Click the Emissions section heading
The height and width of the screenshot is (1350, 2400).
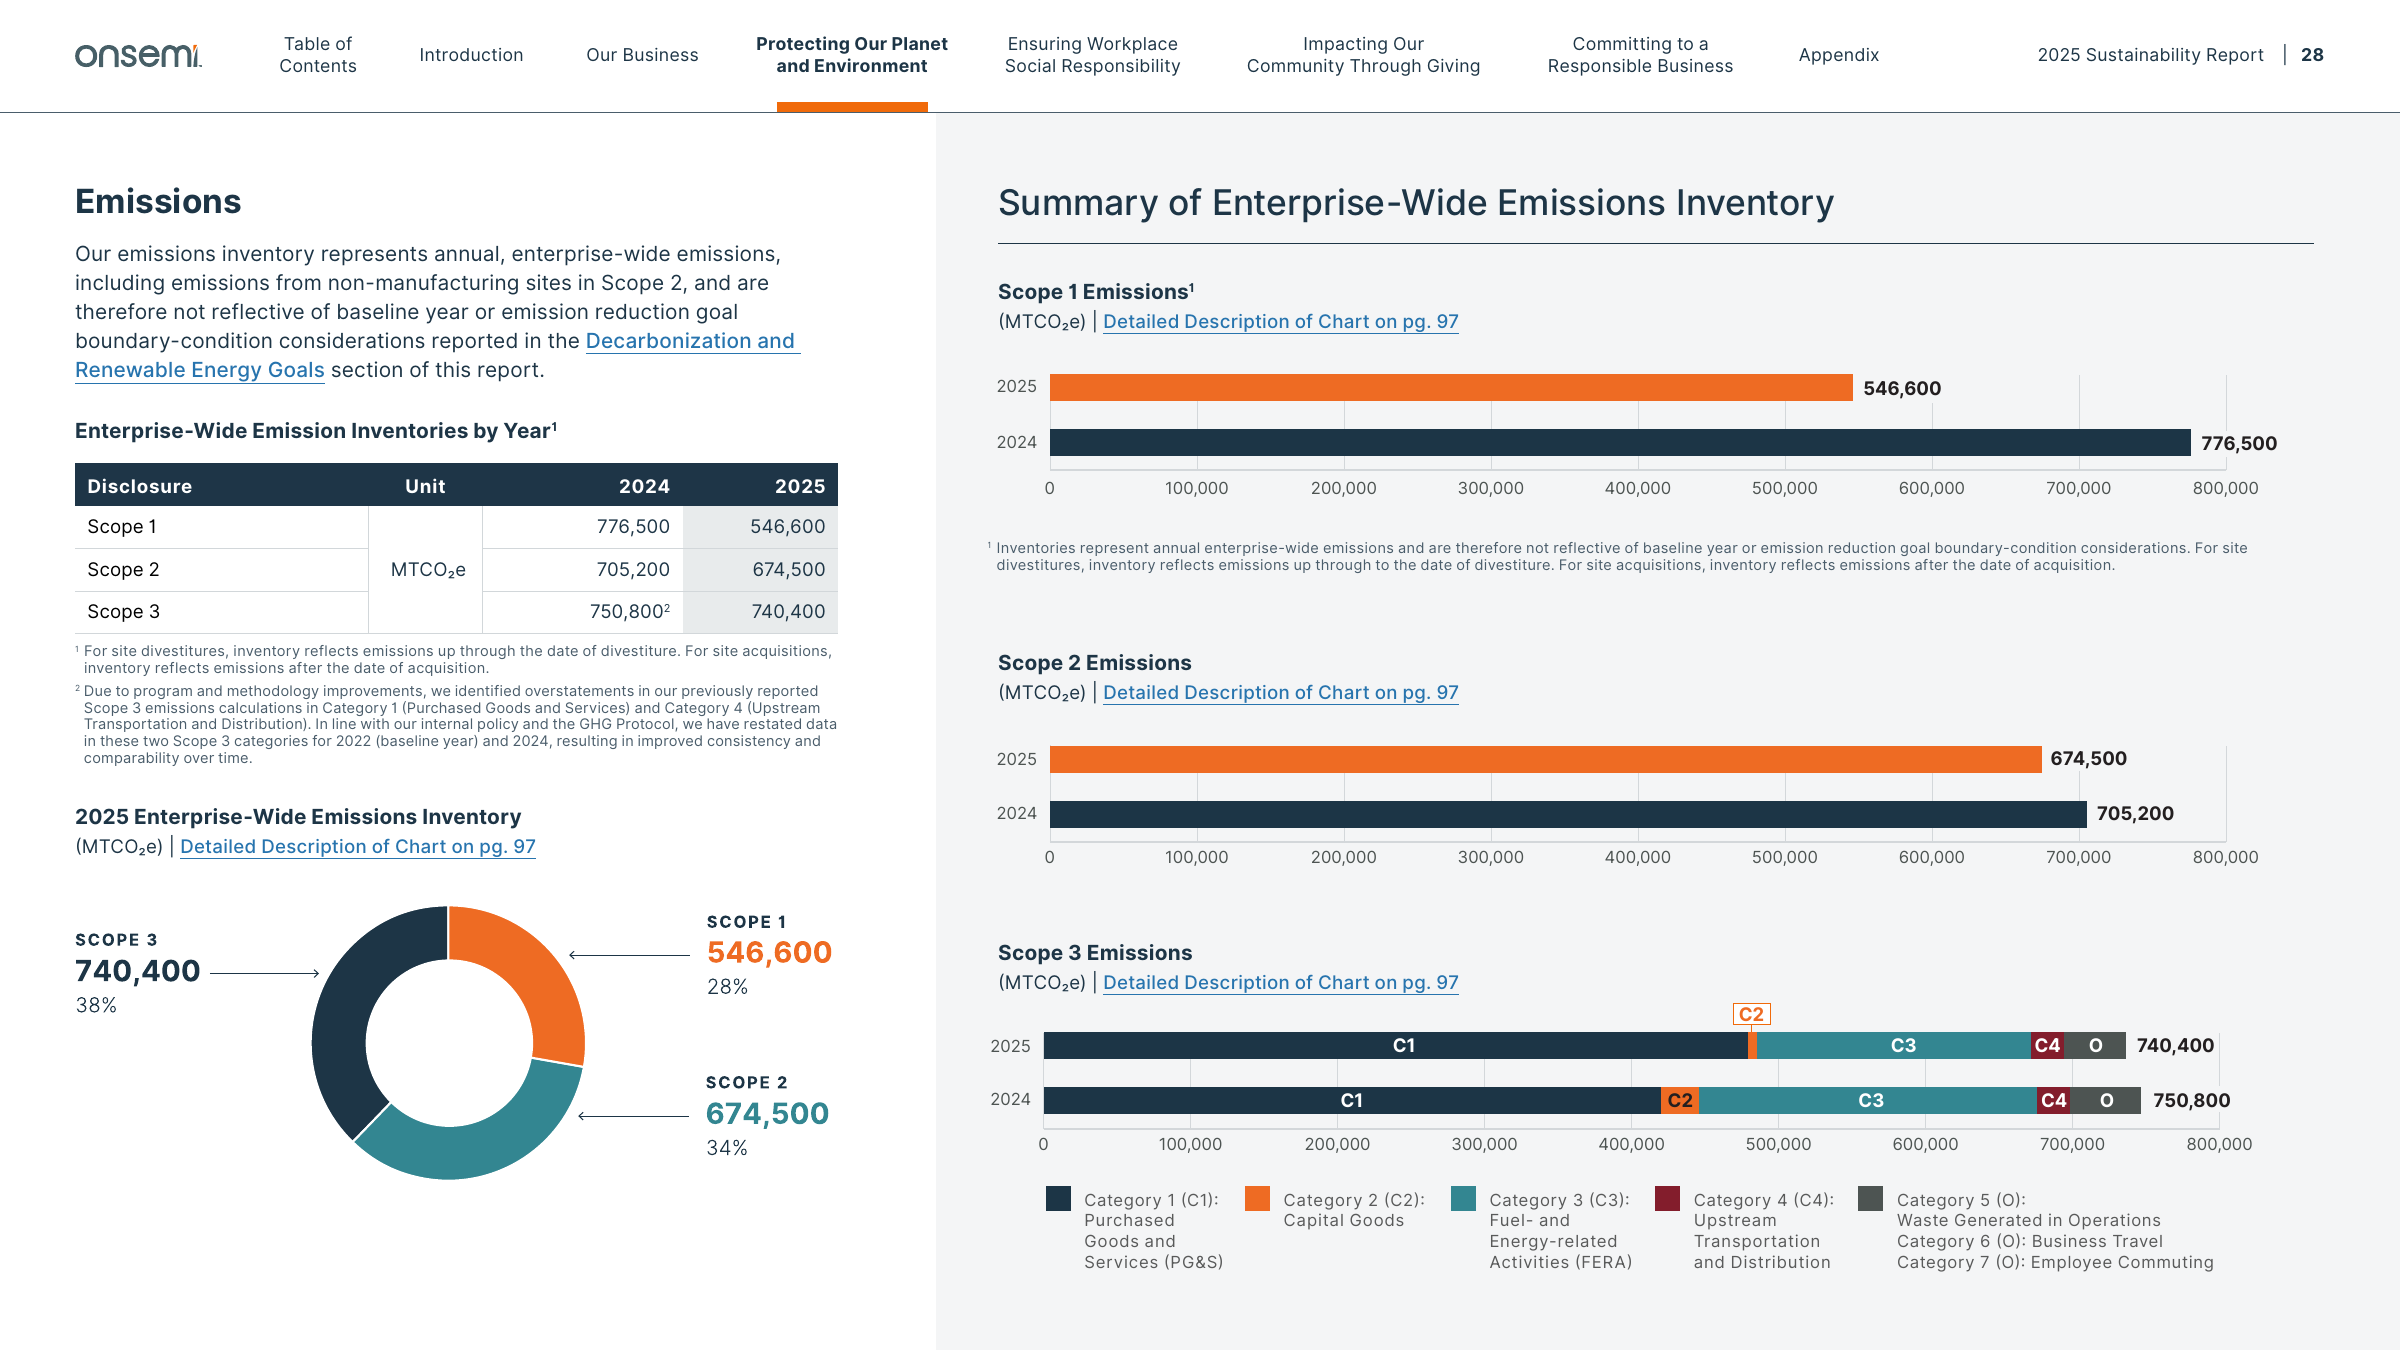[158, 202]
